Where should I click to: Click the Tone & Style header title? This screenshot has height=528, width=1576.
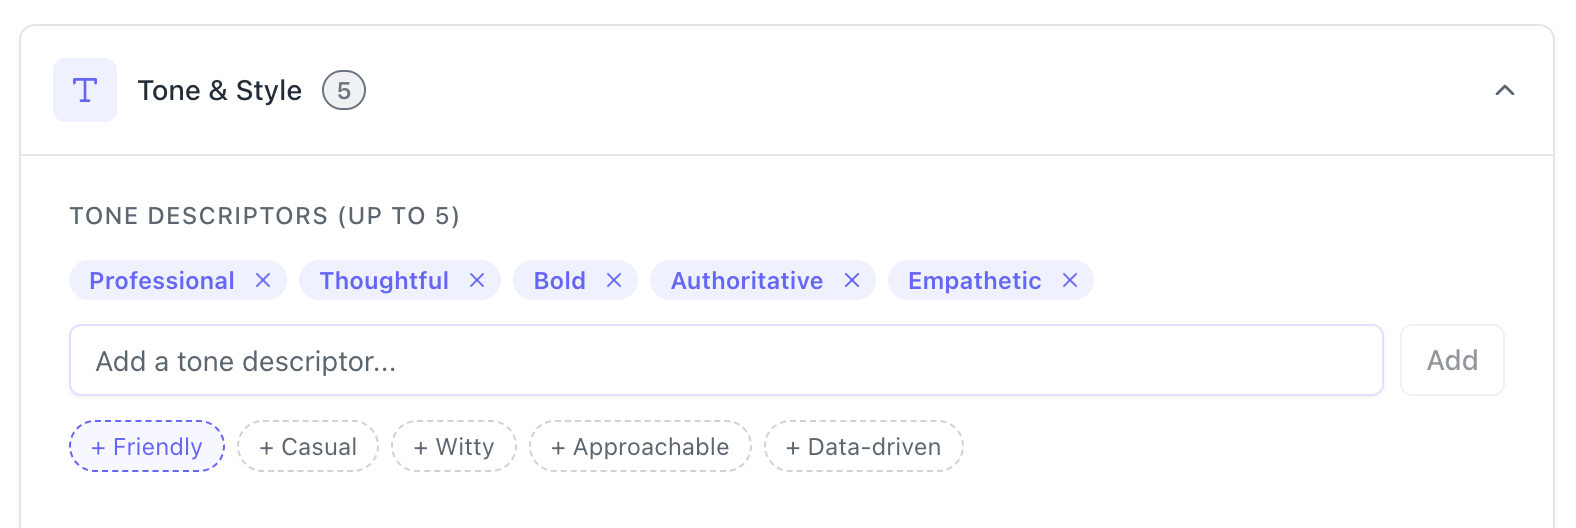click(x=220, y=91)
